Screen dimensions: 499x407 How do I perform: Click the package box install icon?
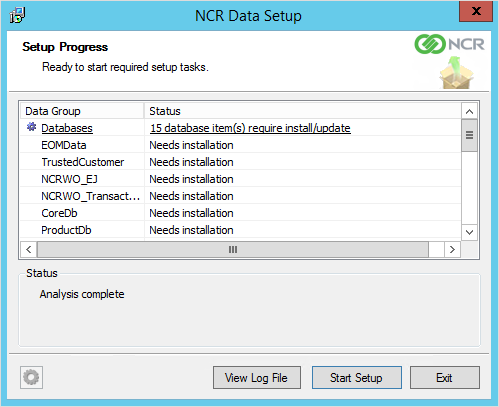pos(456,73)
